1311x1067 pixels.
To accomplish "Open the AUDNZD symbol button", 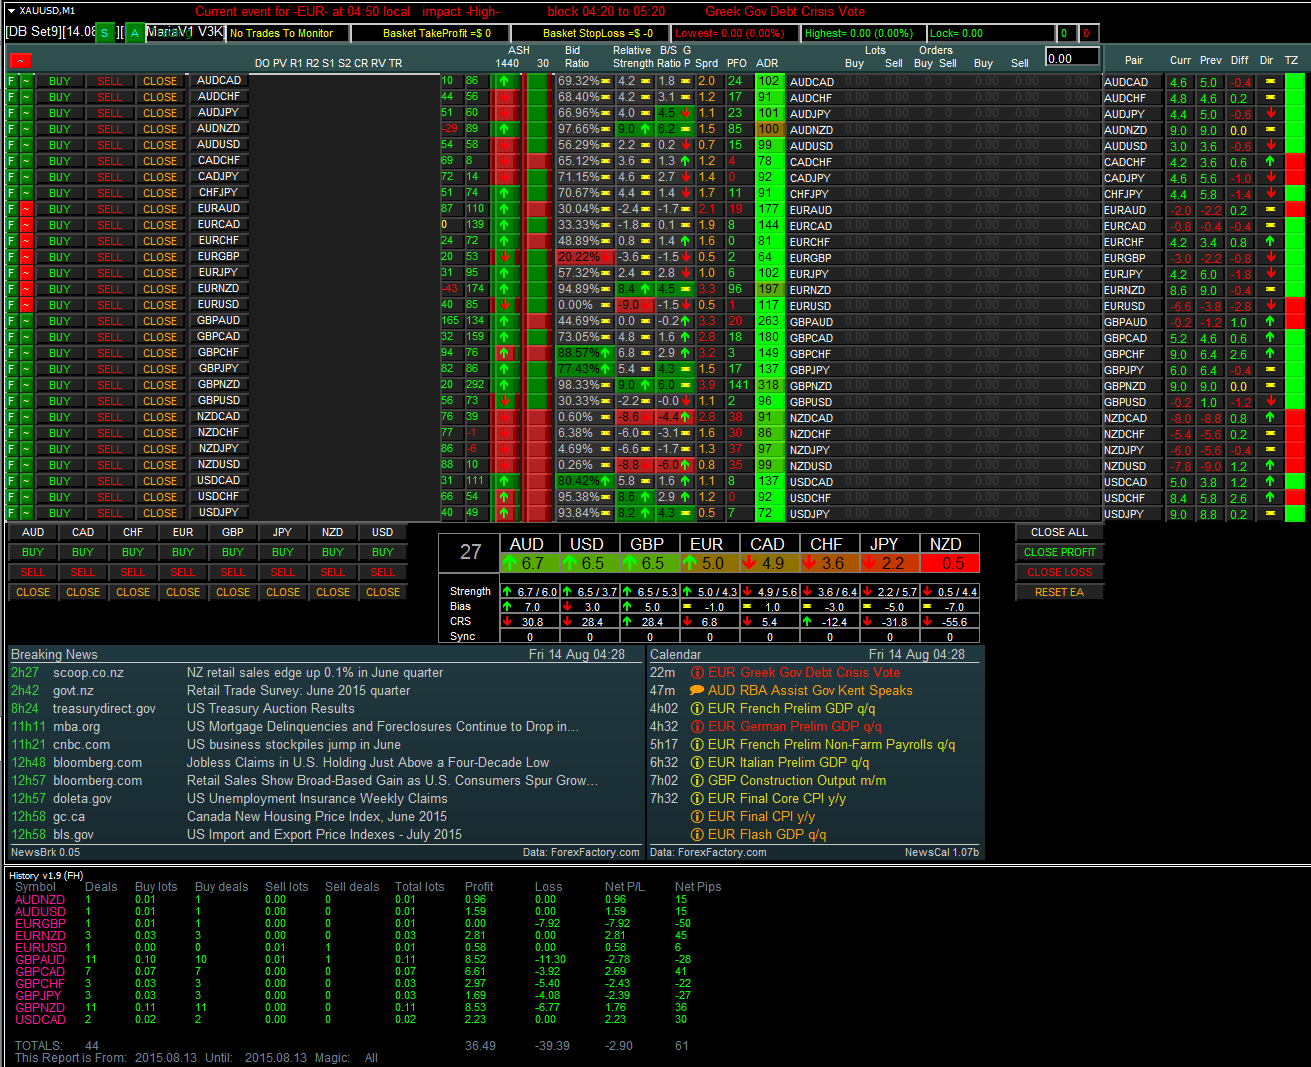I will click(x=219, y=128).
